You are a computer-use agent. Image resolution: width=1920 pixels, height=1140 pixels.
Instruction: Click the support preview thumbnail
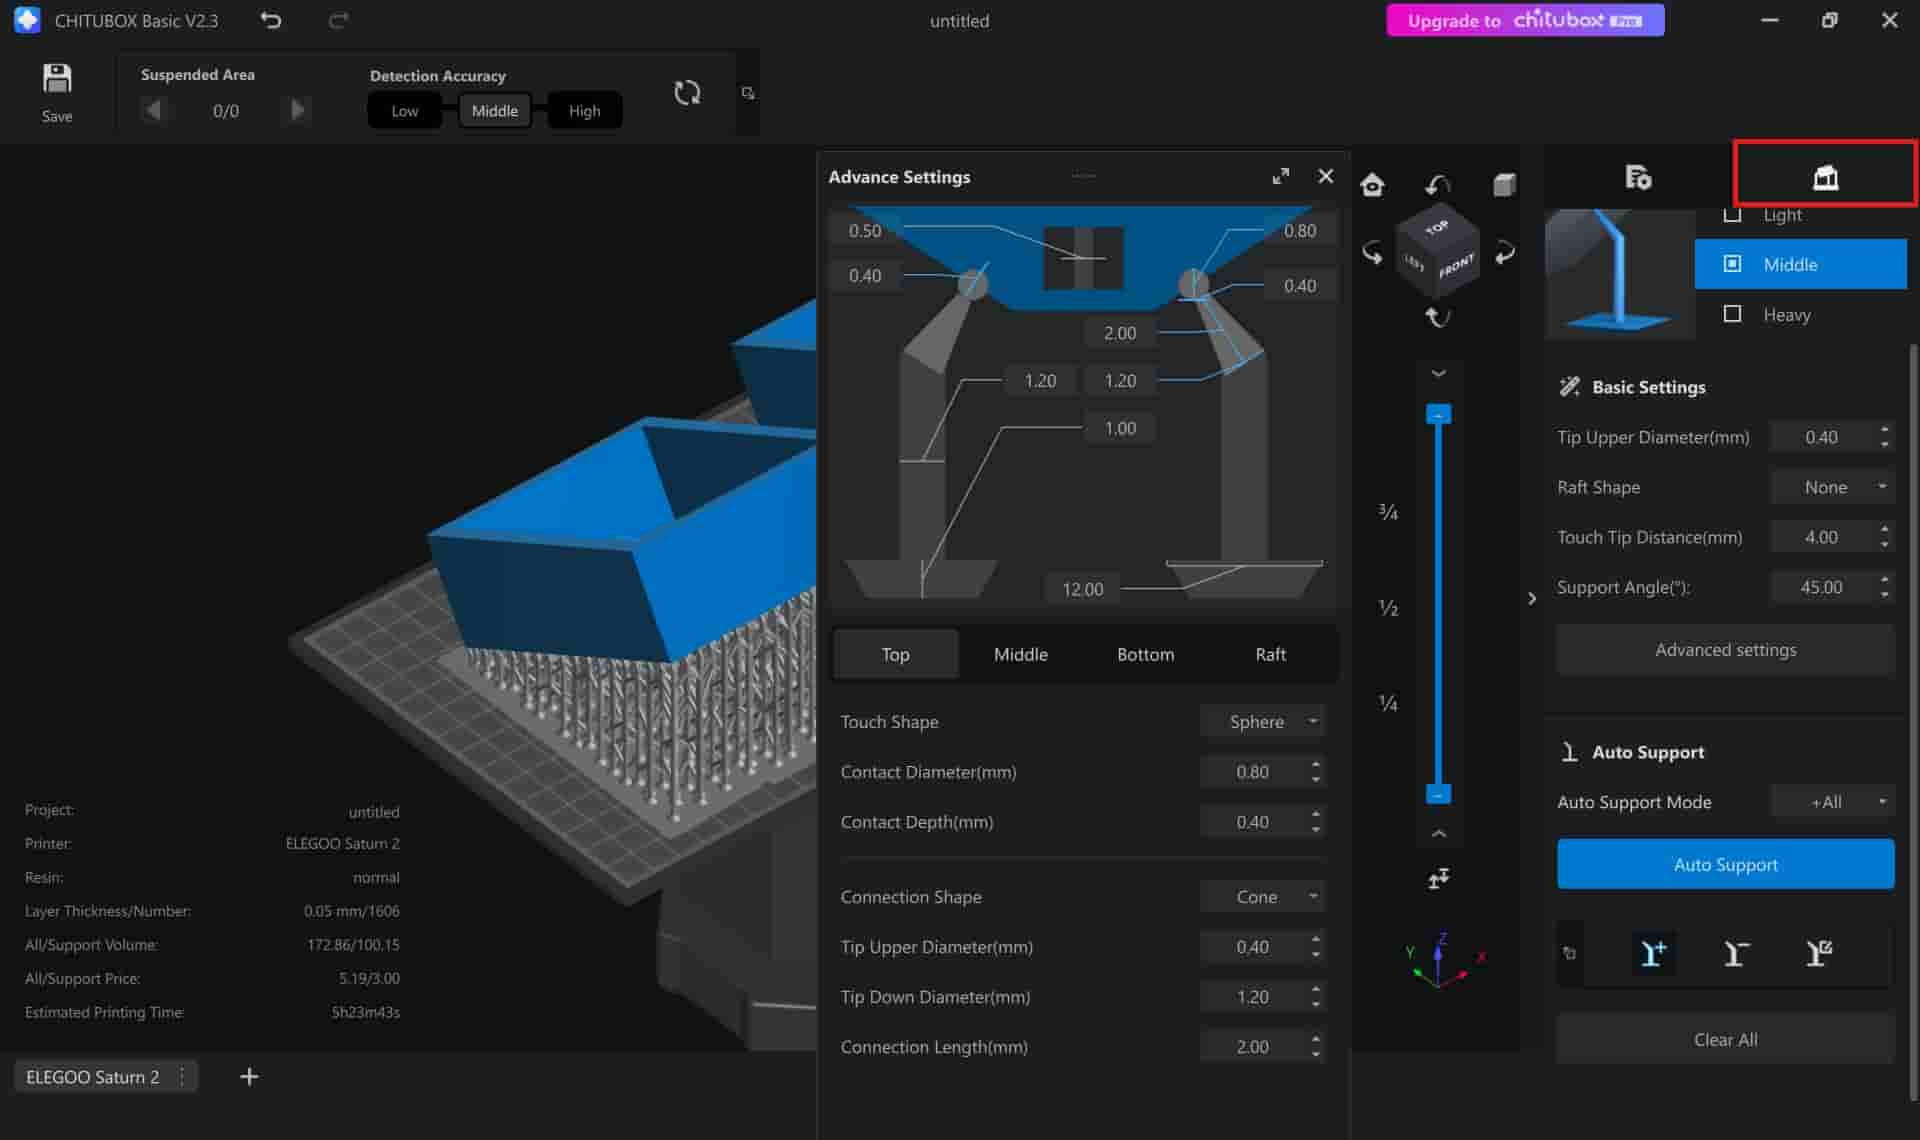click(1619, 272)
